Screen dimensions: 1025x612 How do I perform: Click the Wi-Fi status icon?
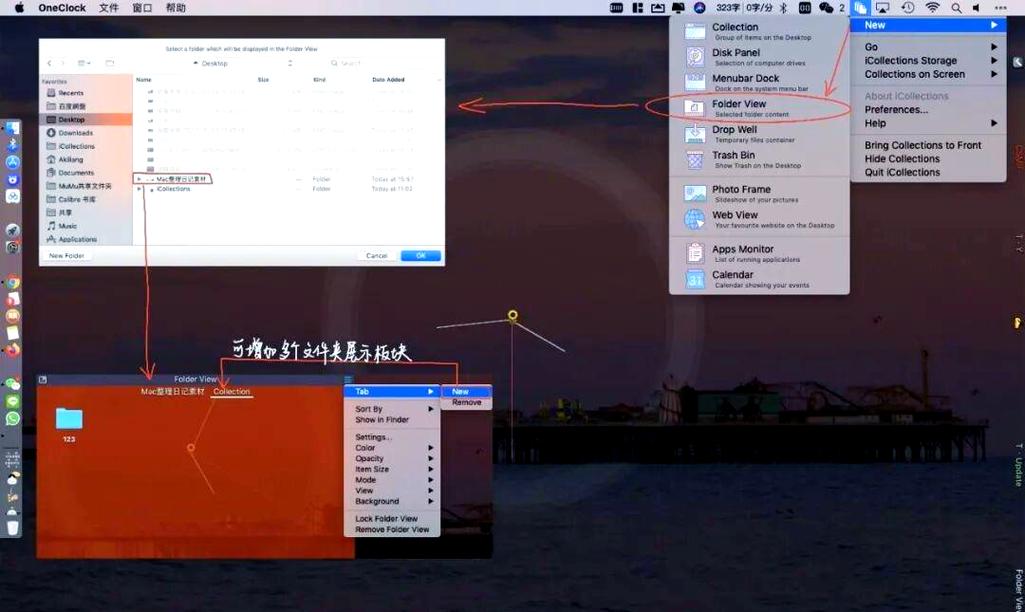(x=932, y=8)
